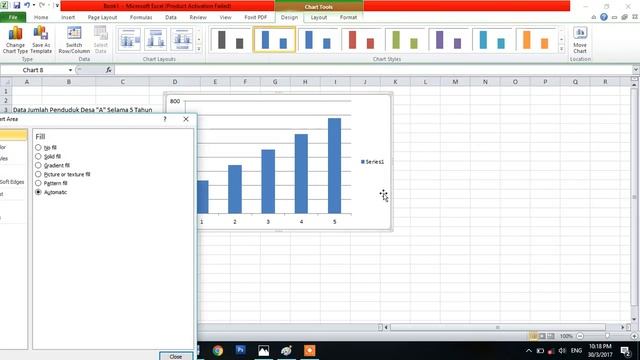Select the Page Layout view button
The height and width of the screenshot is (360, 640).
(542, 336)
